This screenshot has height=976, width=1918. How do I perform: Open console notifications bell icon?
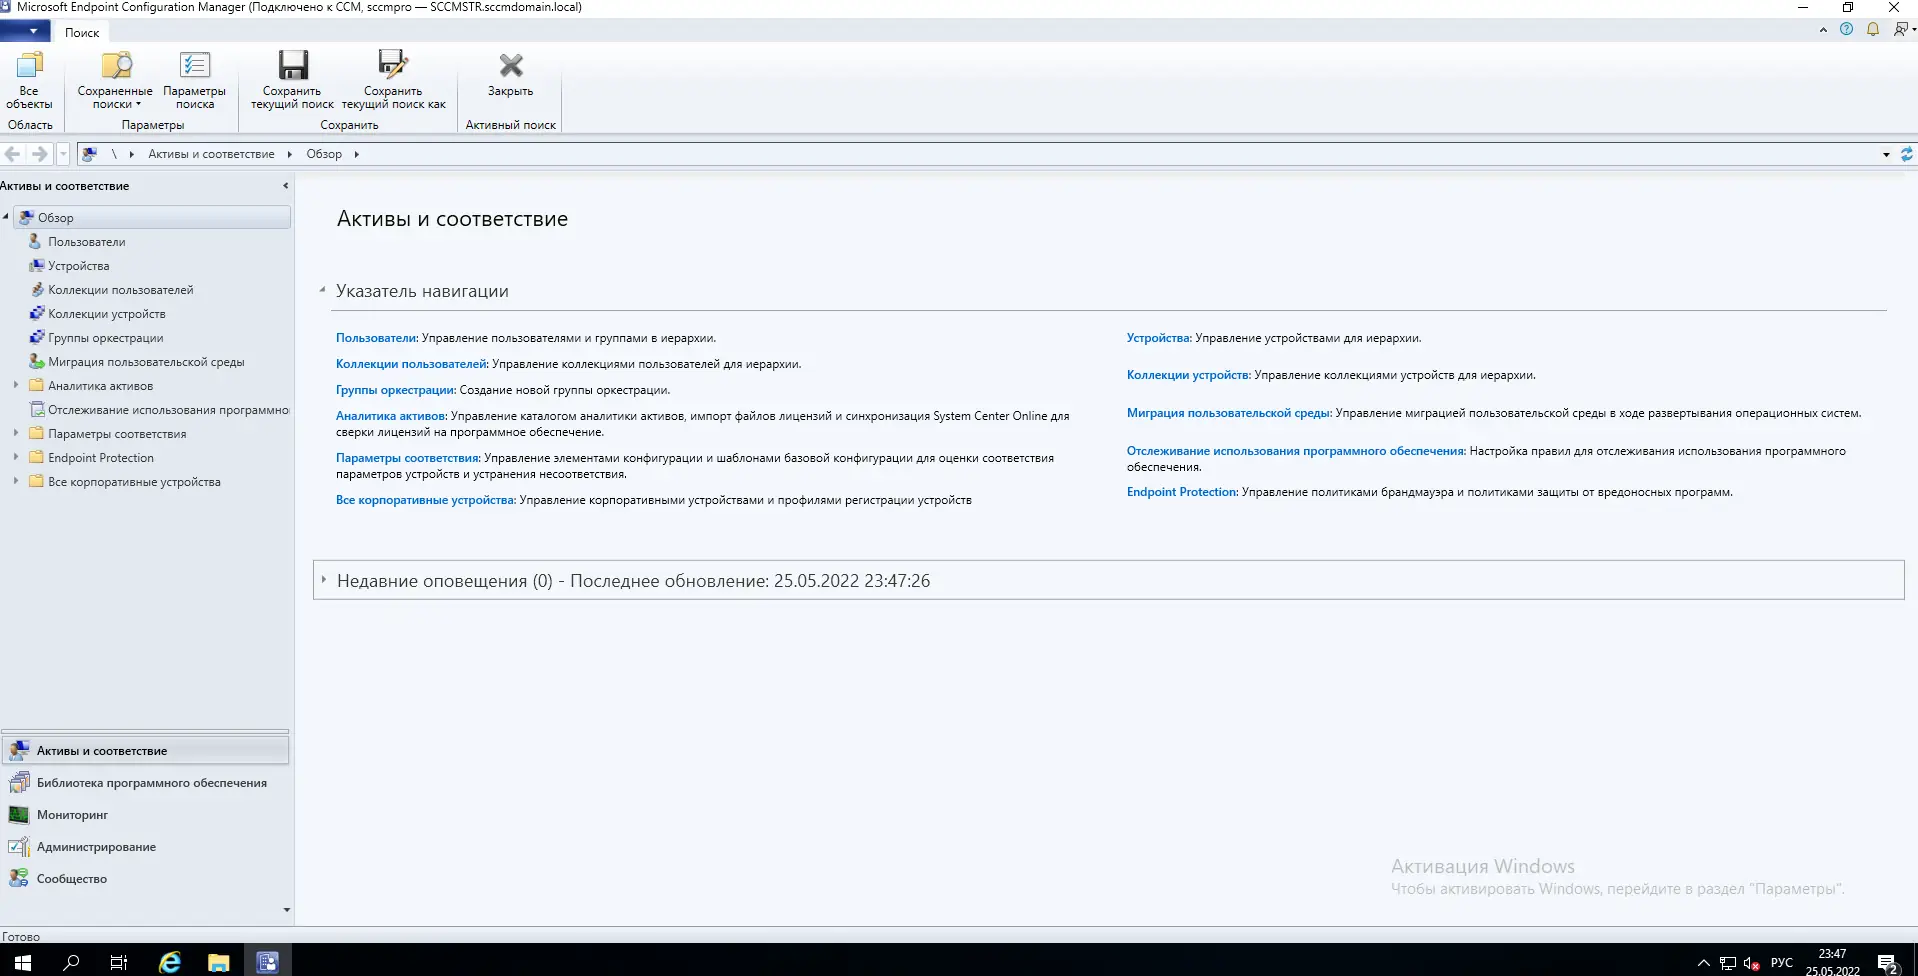(x=1872, y=30)
